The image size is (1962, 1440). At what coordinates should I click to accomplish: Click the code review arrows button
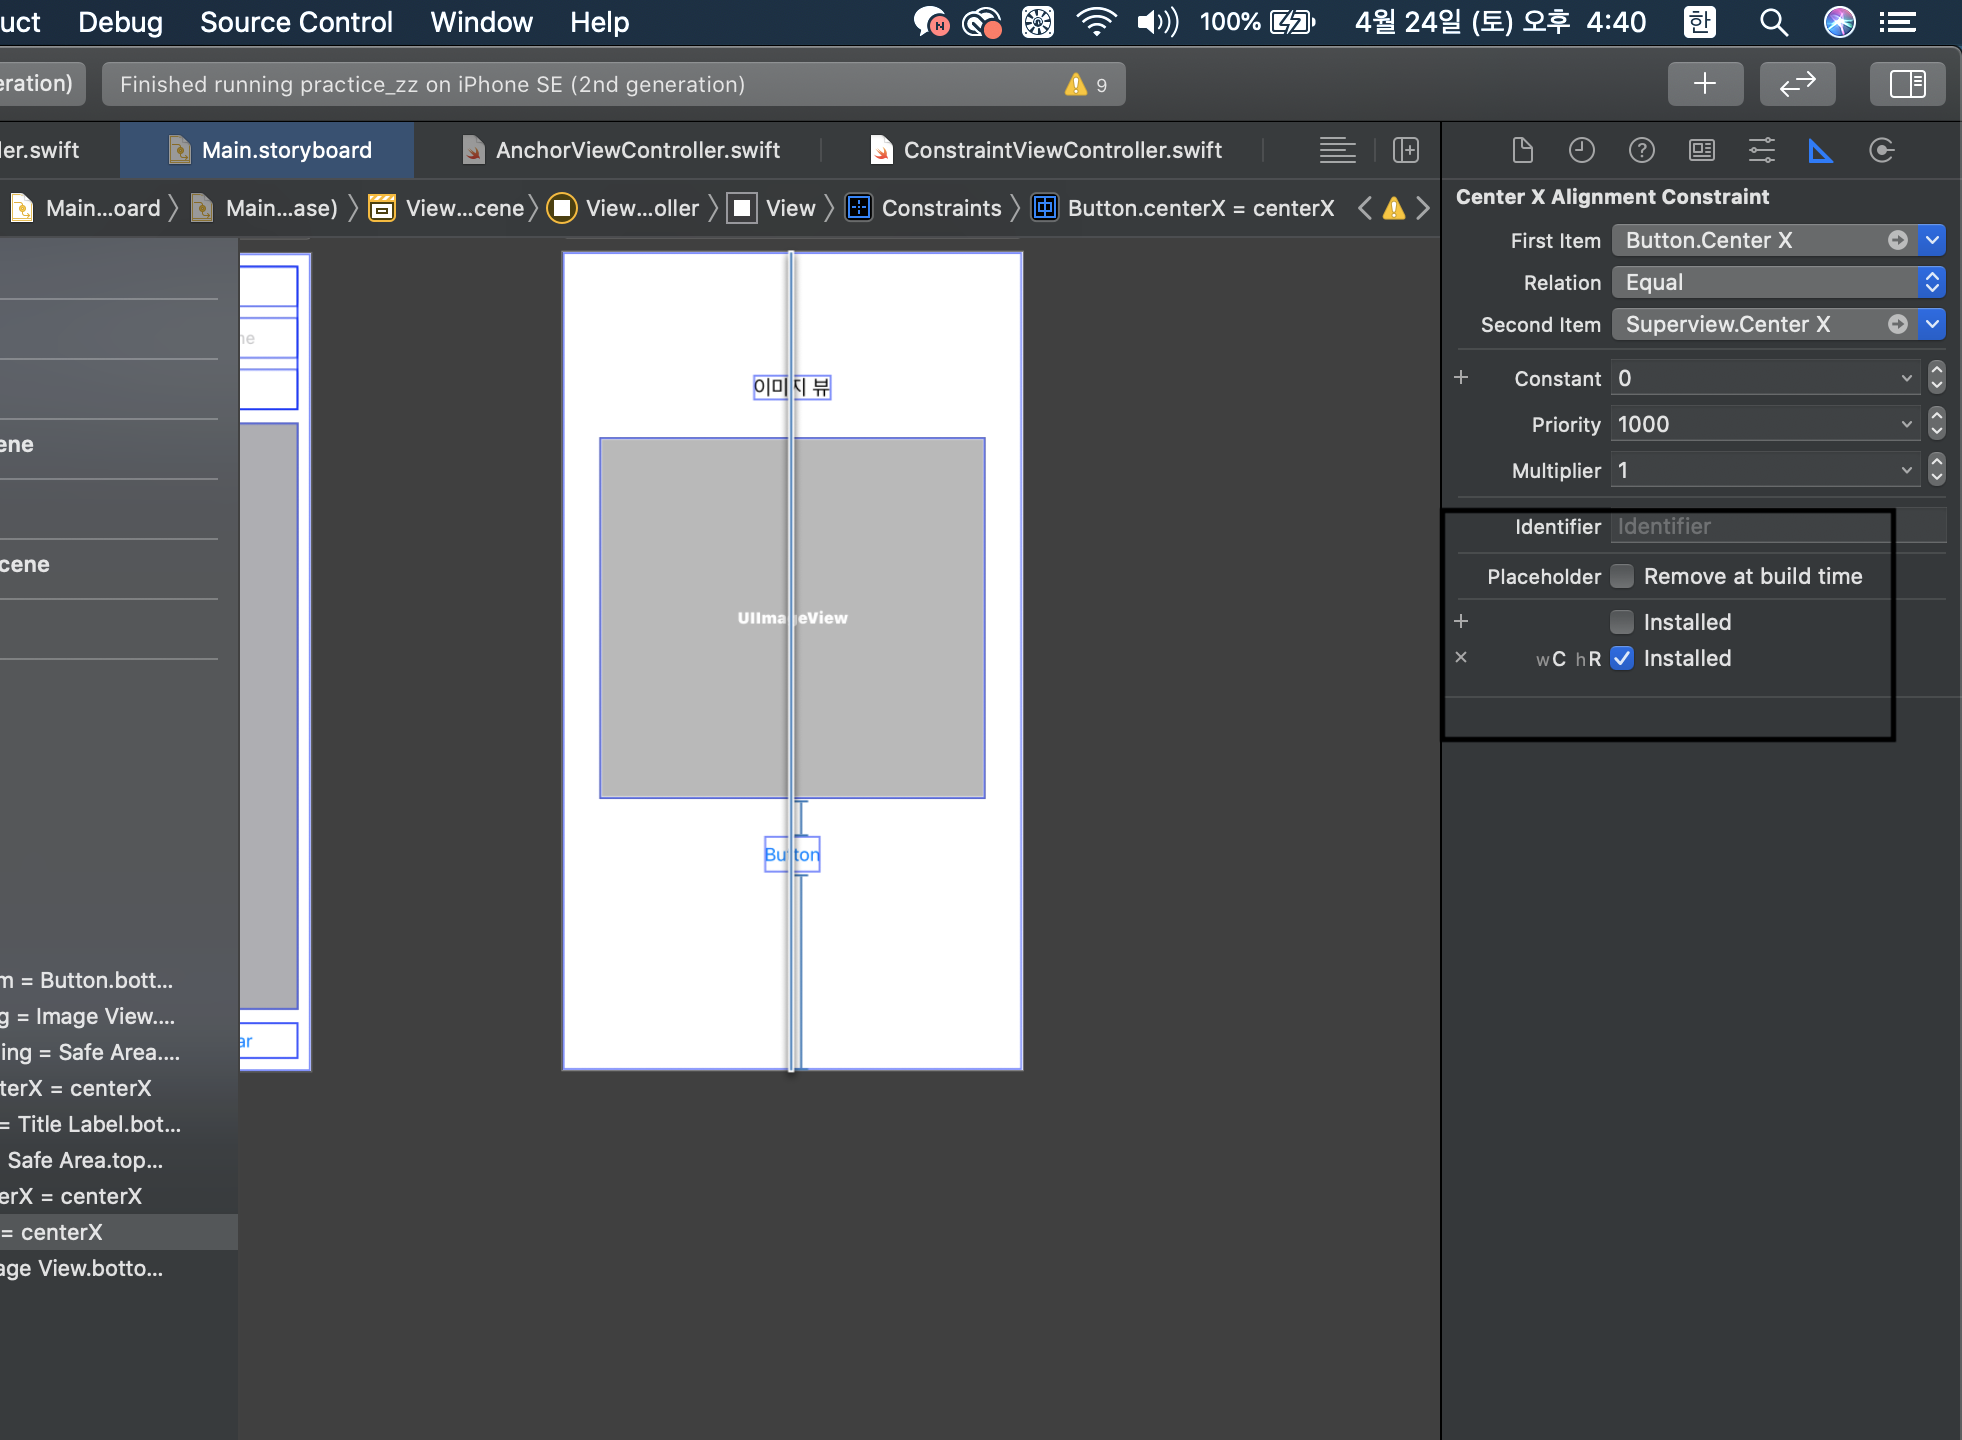tap(1797, 84)
